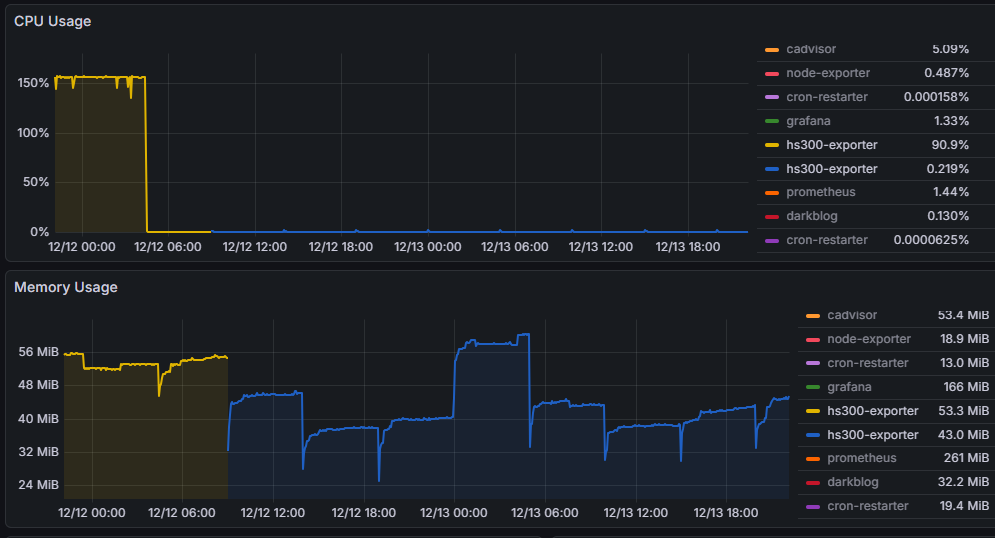The width and height of the screenshot is (995, 538).
Task: Select the hs300-exporter 43.0 MiB legend entry
Action: [x=873, y=435]
